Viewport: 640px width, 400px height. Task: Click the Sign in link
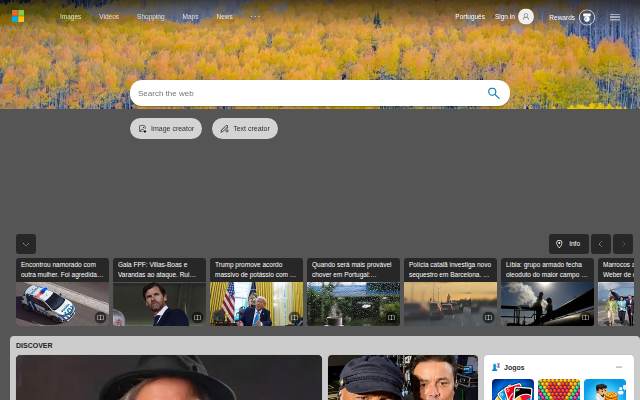pyautogui.click(x=504, y=17)
